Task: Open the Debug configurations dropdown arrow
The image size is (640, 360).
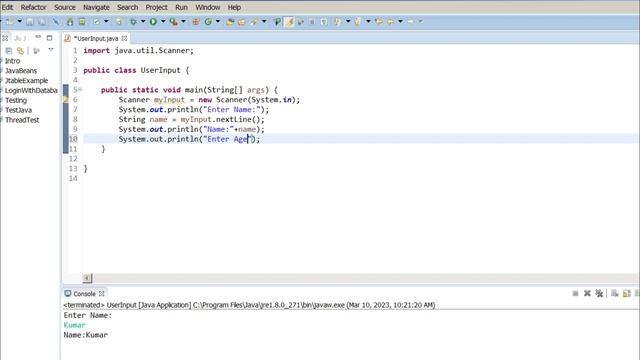Action: click(143, 21)
